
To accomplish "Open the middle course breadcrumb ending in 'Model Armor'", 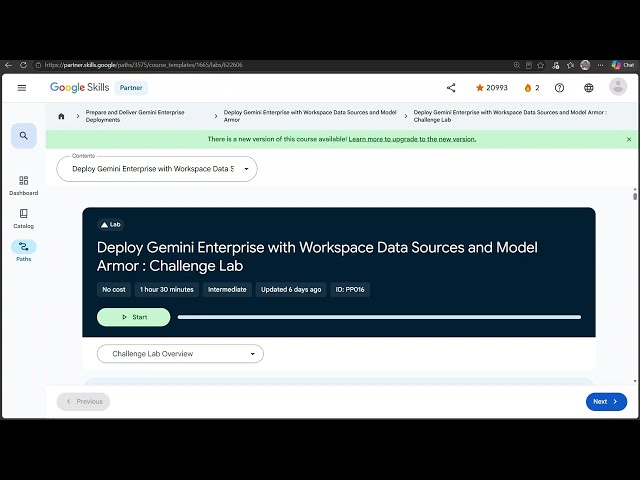I will (x=310, y=116).
